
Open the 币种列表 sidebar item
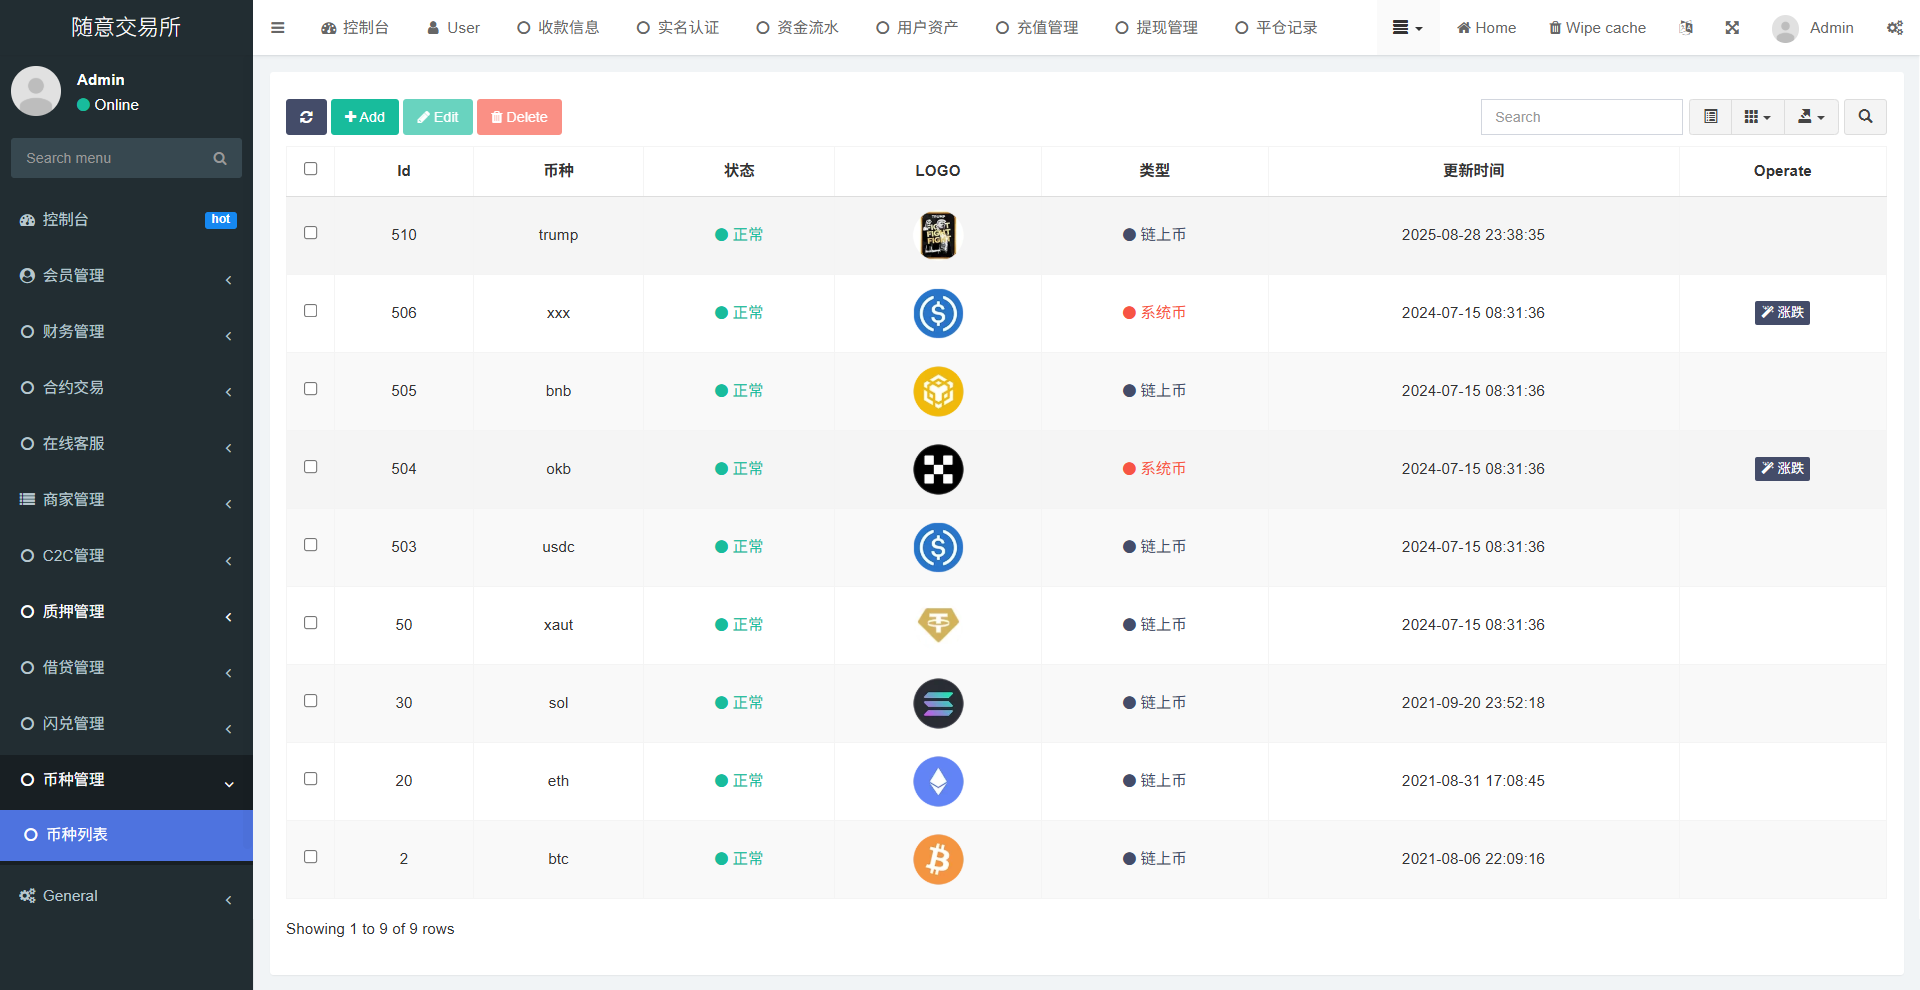coord(126,835)
